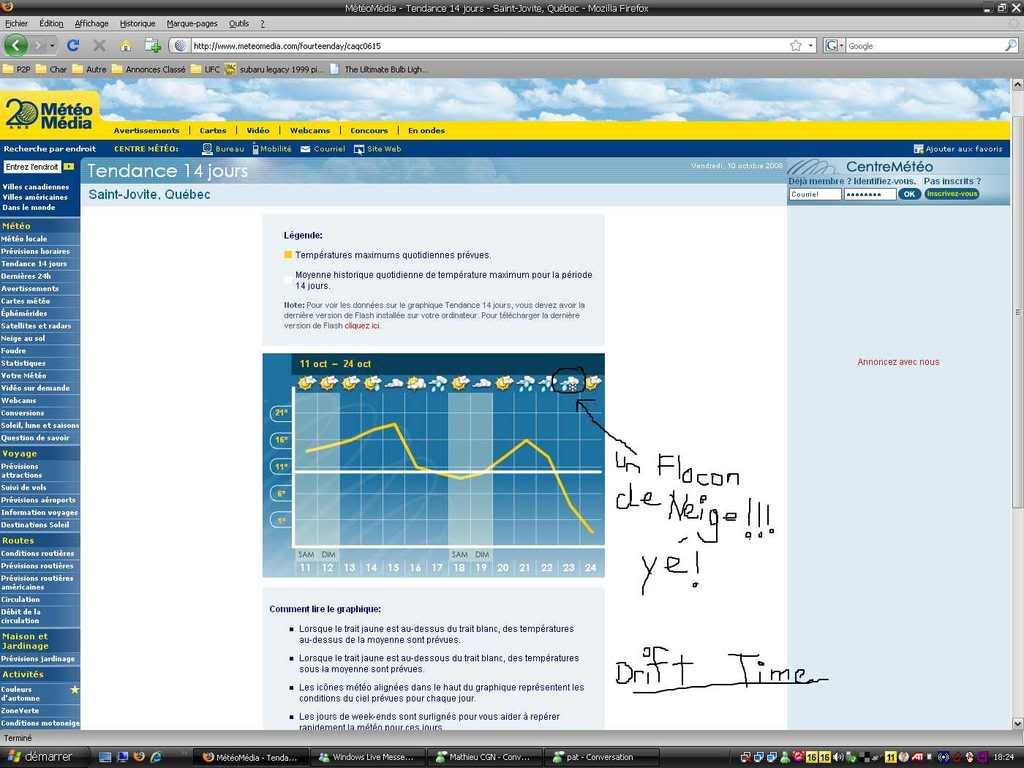Open the Annonces Classé bookmarks folder

[x=148, y=69]
